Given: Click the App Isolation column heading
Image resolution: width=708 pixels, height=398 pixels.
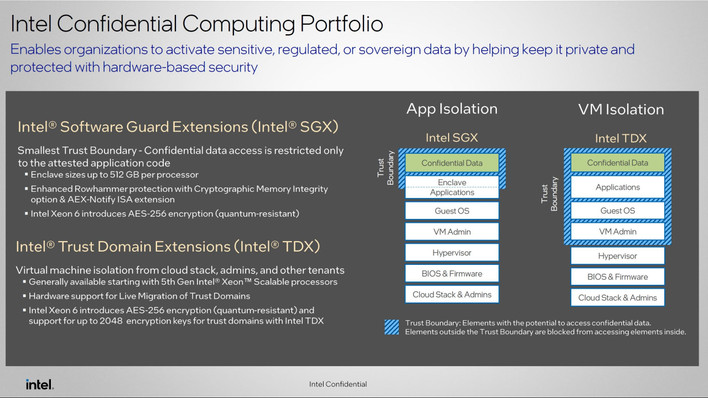Looking at the screenshot, I should [x=452, y=109].
